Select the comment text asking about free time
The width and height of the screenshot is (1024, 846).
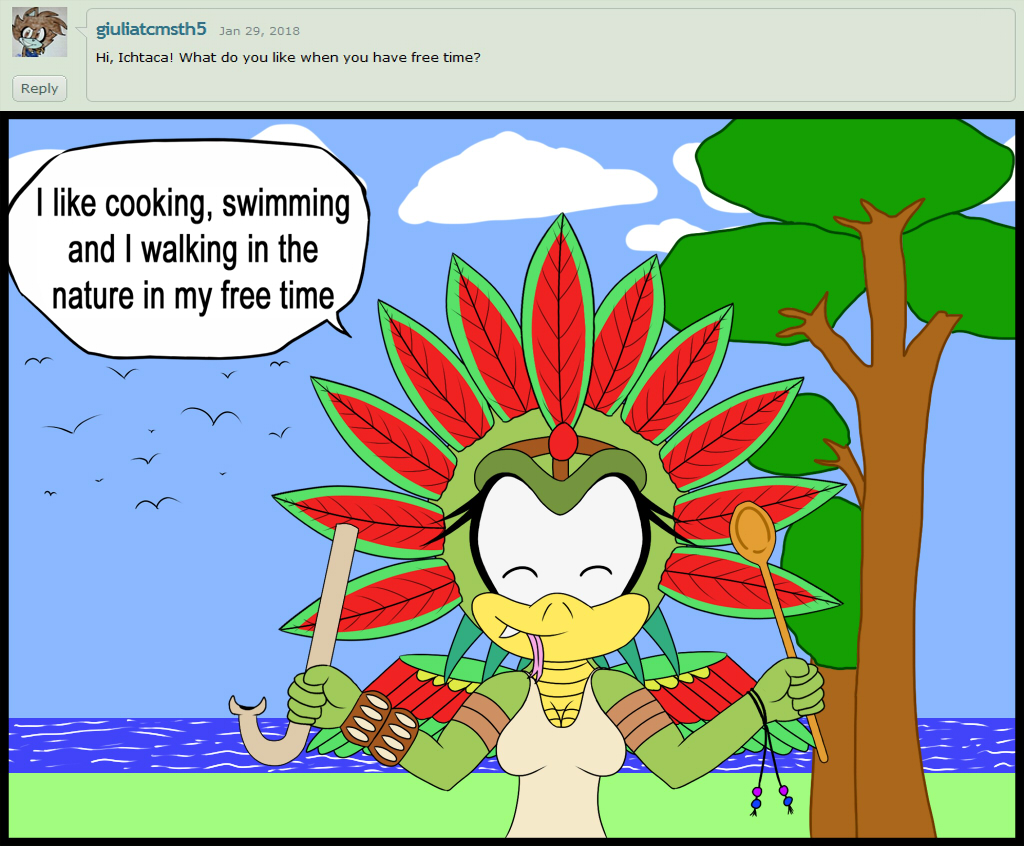coord(288,57)
